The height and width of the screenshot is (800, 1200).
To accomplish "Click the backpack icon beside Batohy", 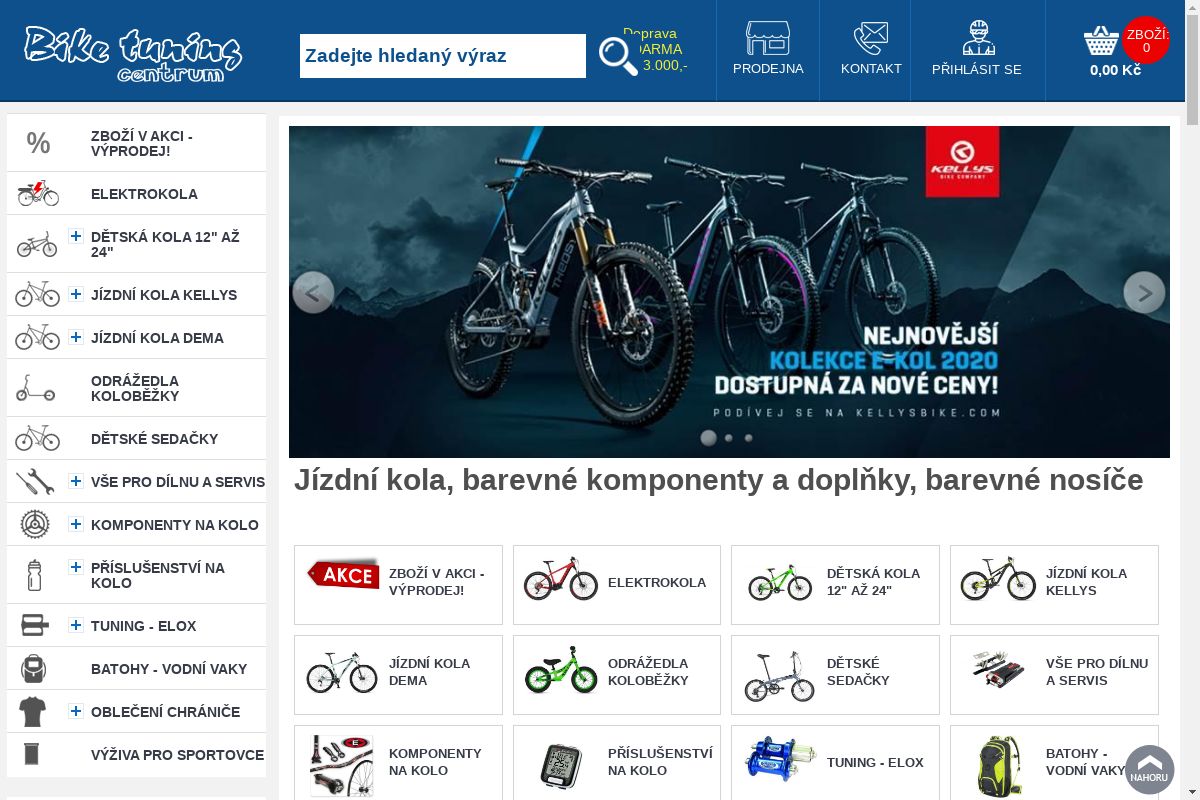I will pyautogui.click(x=34, y=668).
